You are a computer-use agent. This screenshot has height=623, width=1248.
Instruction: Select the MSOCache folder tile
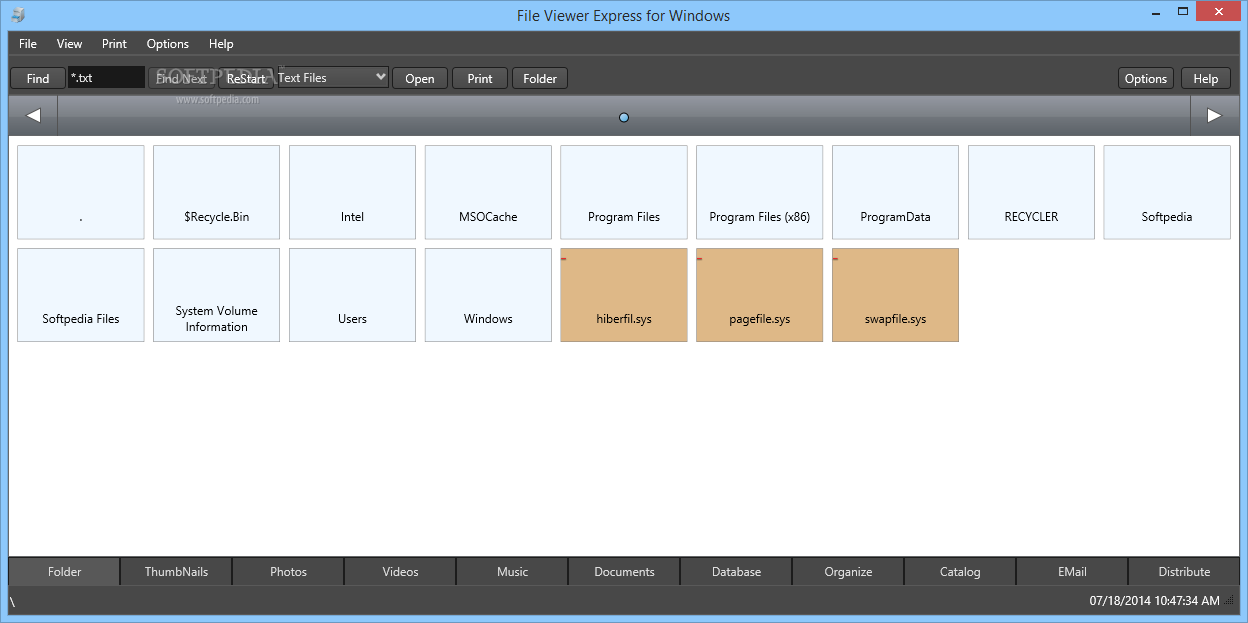pos(488,192)
